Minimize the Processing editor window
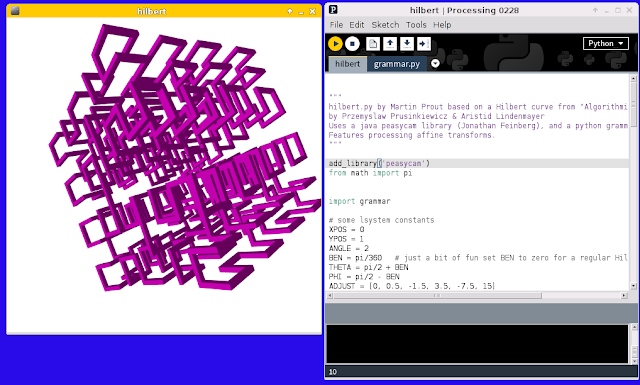 [607, 10]
